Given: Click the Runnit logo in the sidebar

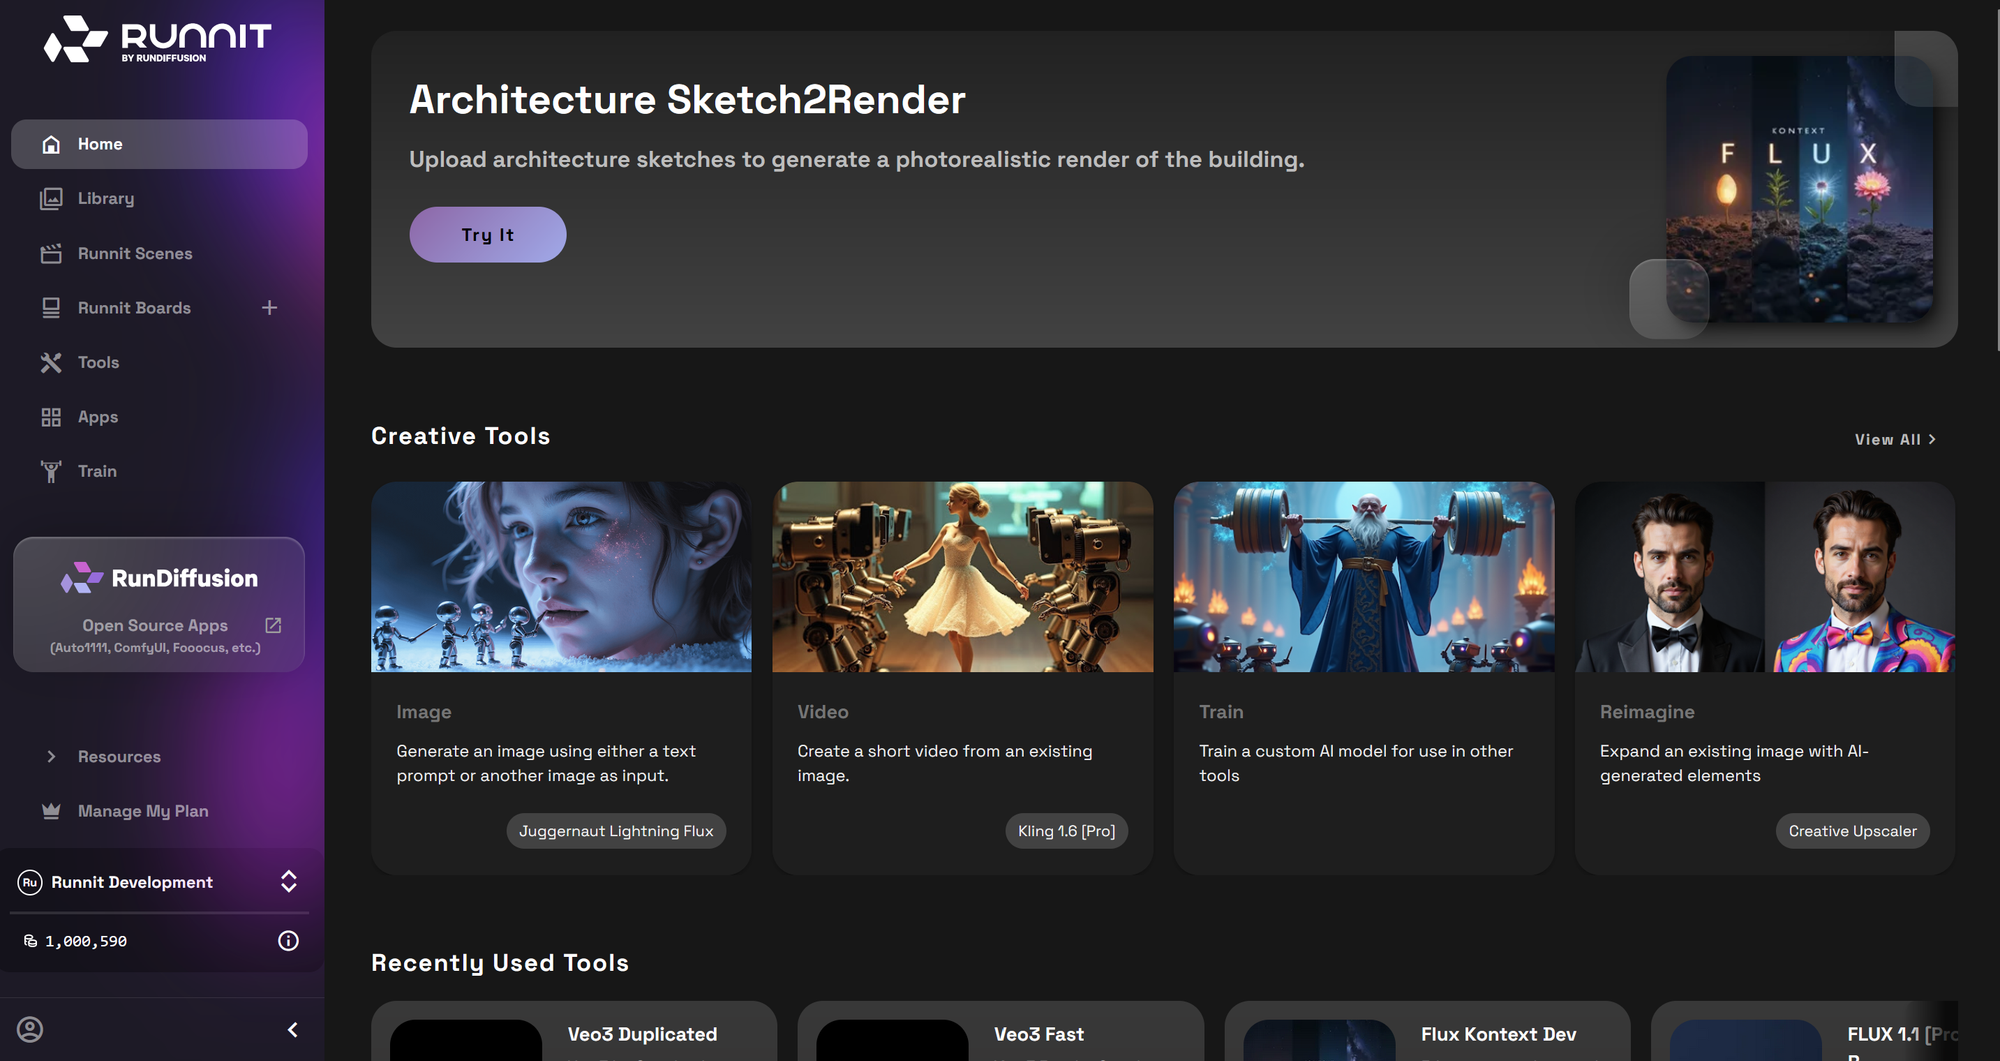Looking at the screenshot, I should pyautogui.click(x=158, y=39).
